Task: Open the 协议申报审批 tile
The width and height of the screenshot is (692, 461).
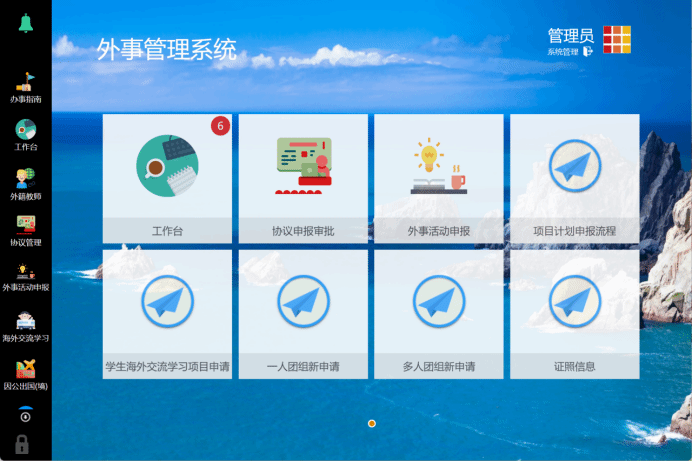Action: point(303,178)
